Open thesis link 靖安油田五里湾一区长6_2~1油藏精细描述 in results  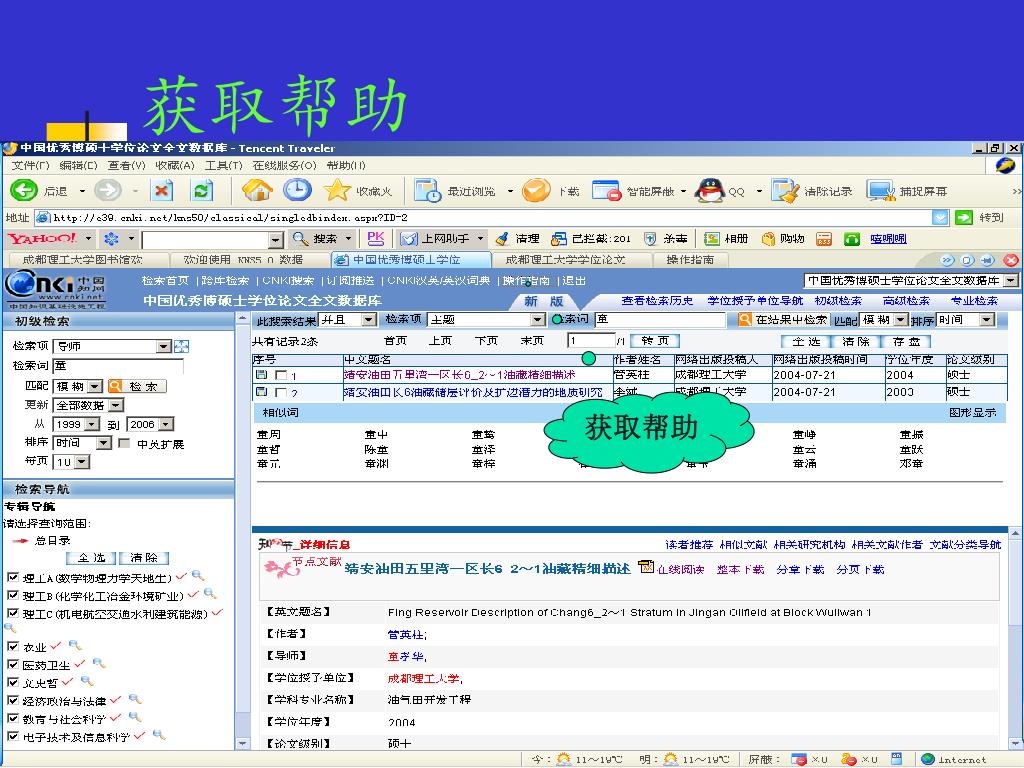pos(459,375)
